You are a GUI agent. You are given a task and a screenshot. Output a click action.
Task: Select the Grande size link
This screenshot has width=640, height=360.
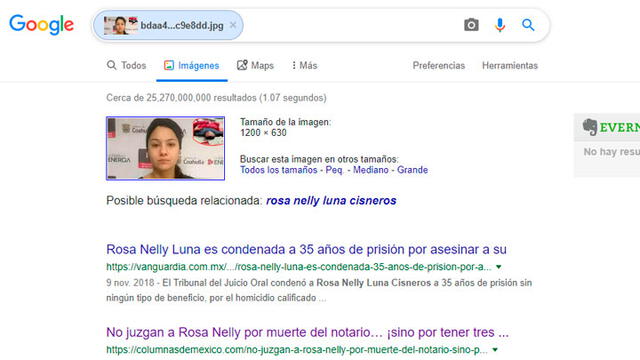(412, 170)
